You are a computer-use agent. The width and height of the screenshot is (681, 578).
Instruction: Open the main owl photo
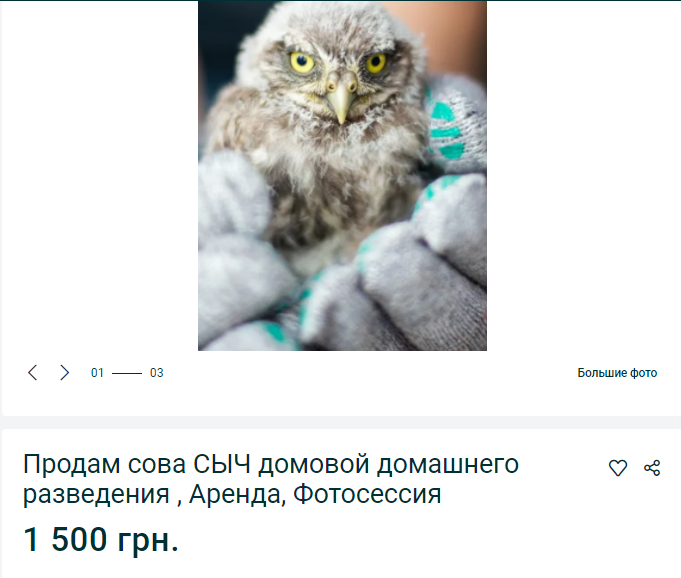342,175
